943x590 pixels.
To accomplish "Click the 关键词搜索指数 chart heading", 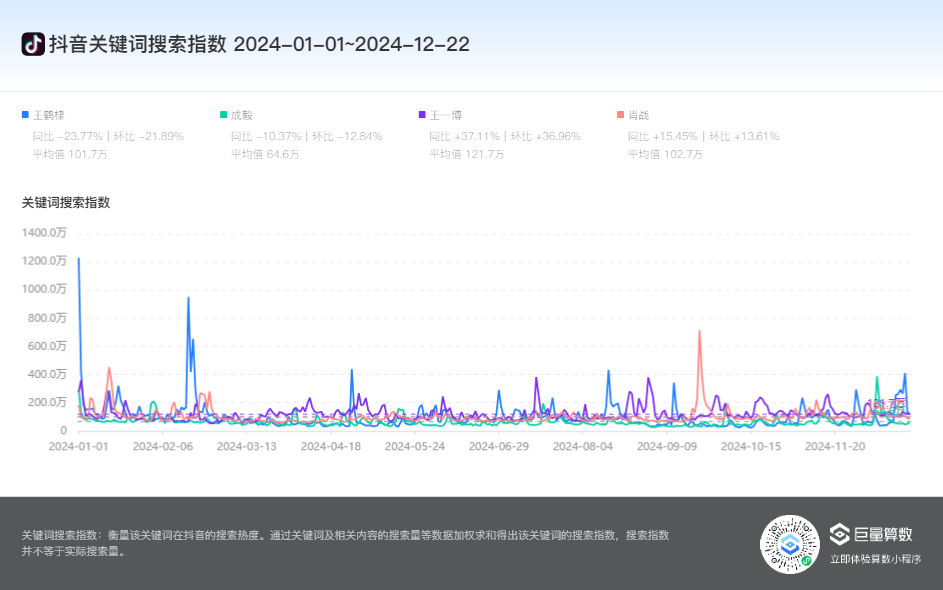I will (x=66, y=203).
